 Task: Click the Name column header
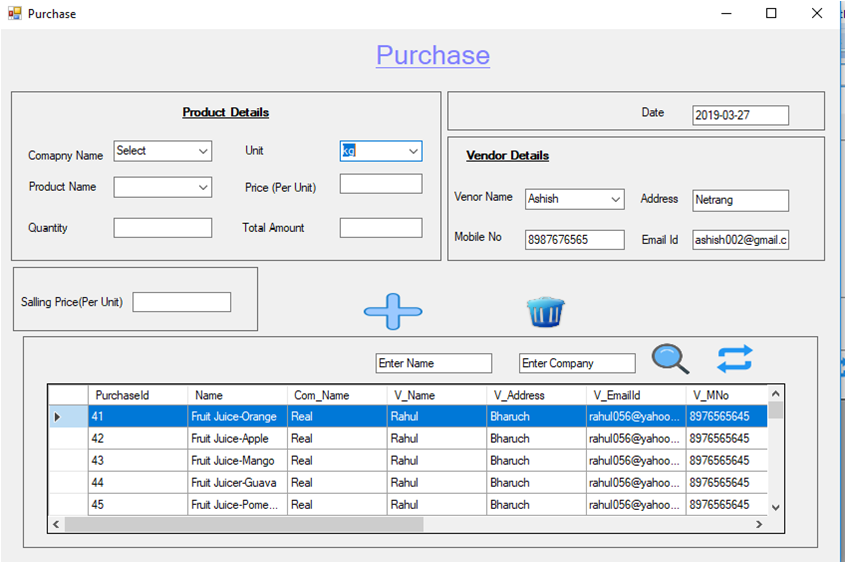(x=237, y=395)
